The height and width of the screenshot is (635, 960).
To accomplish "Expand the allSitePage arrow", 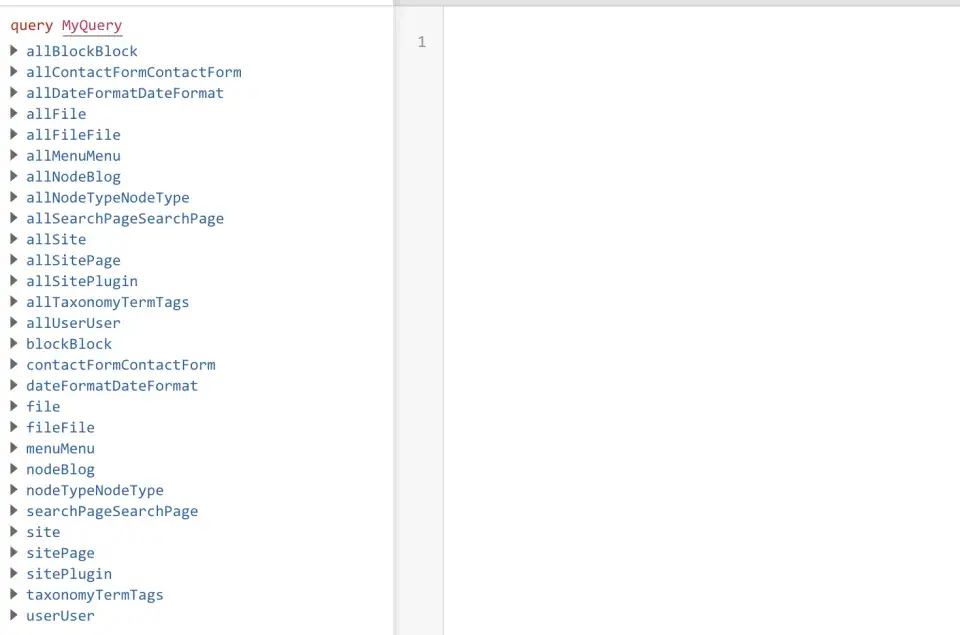I will (13, 259).
